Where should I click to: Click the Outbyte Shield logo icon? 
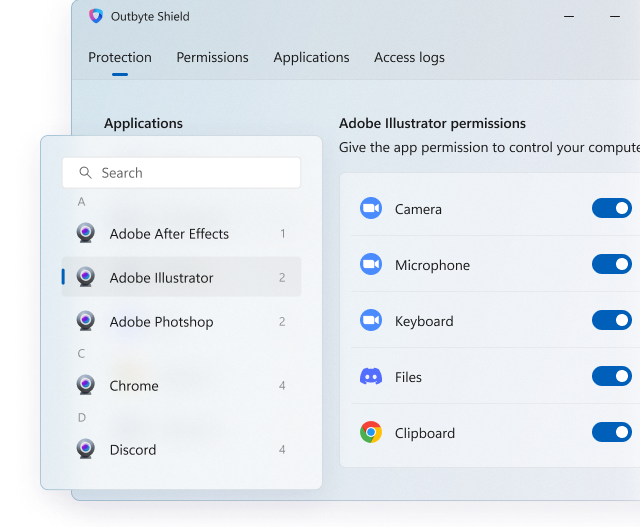[96, 16]
